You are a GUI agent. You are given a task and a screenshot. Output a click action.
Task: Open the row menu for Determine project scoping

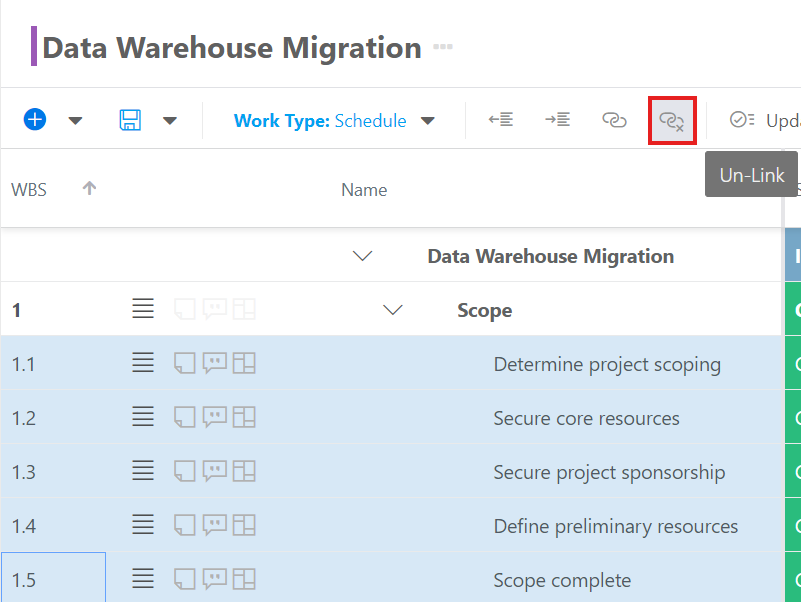point(143,363)
